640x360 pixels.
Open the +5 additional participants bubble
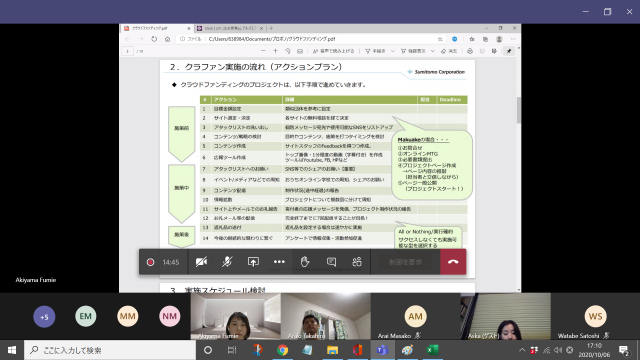(x=44, y=316)
